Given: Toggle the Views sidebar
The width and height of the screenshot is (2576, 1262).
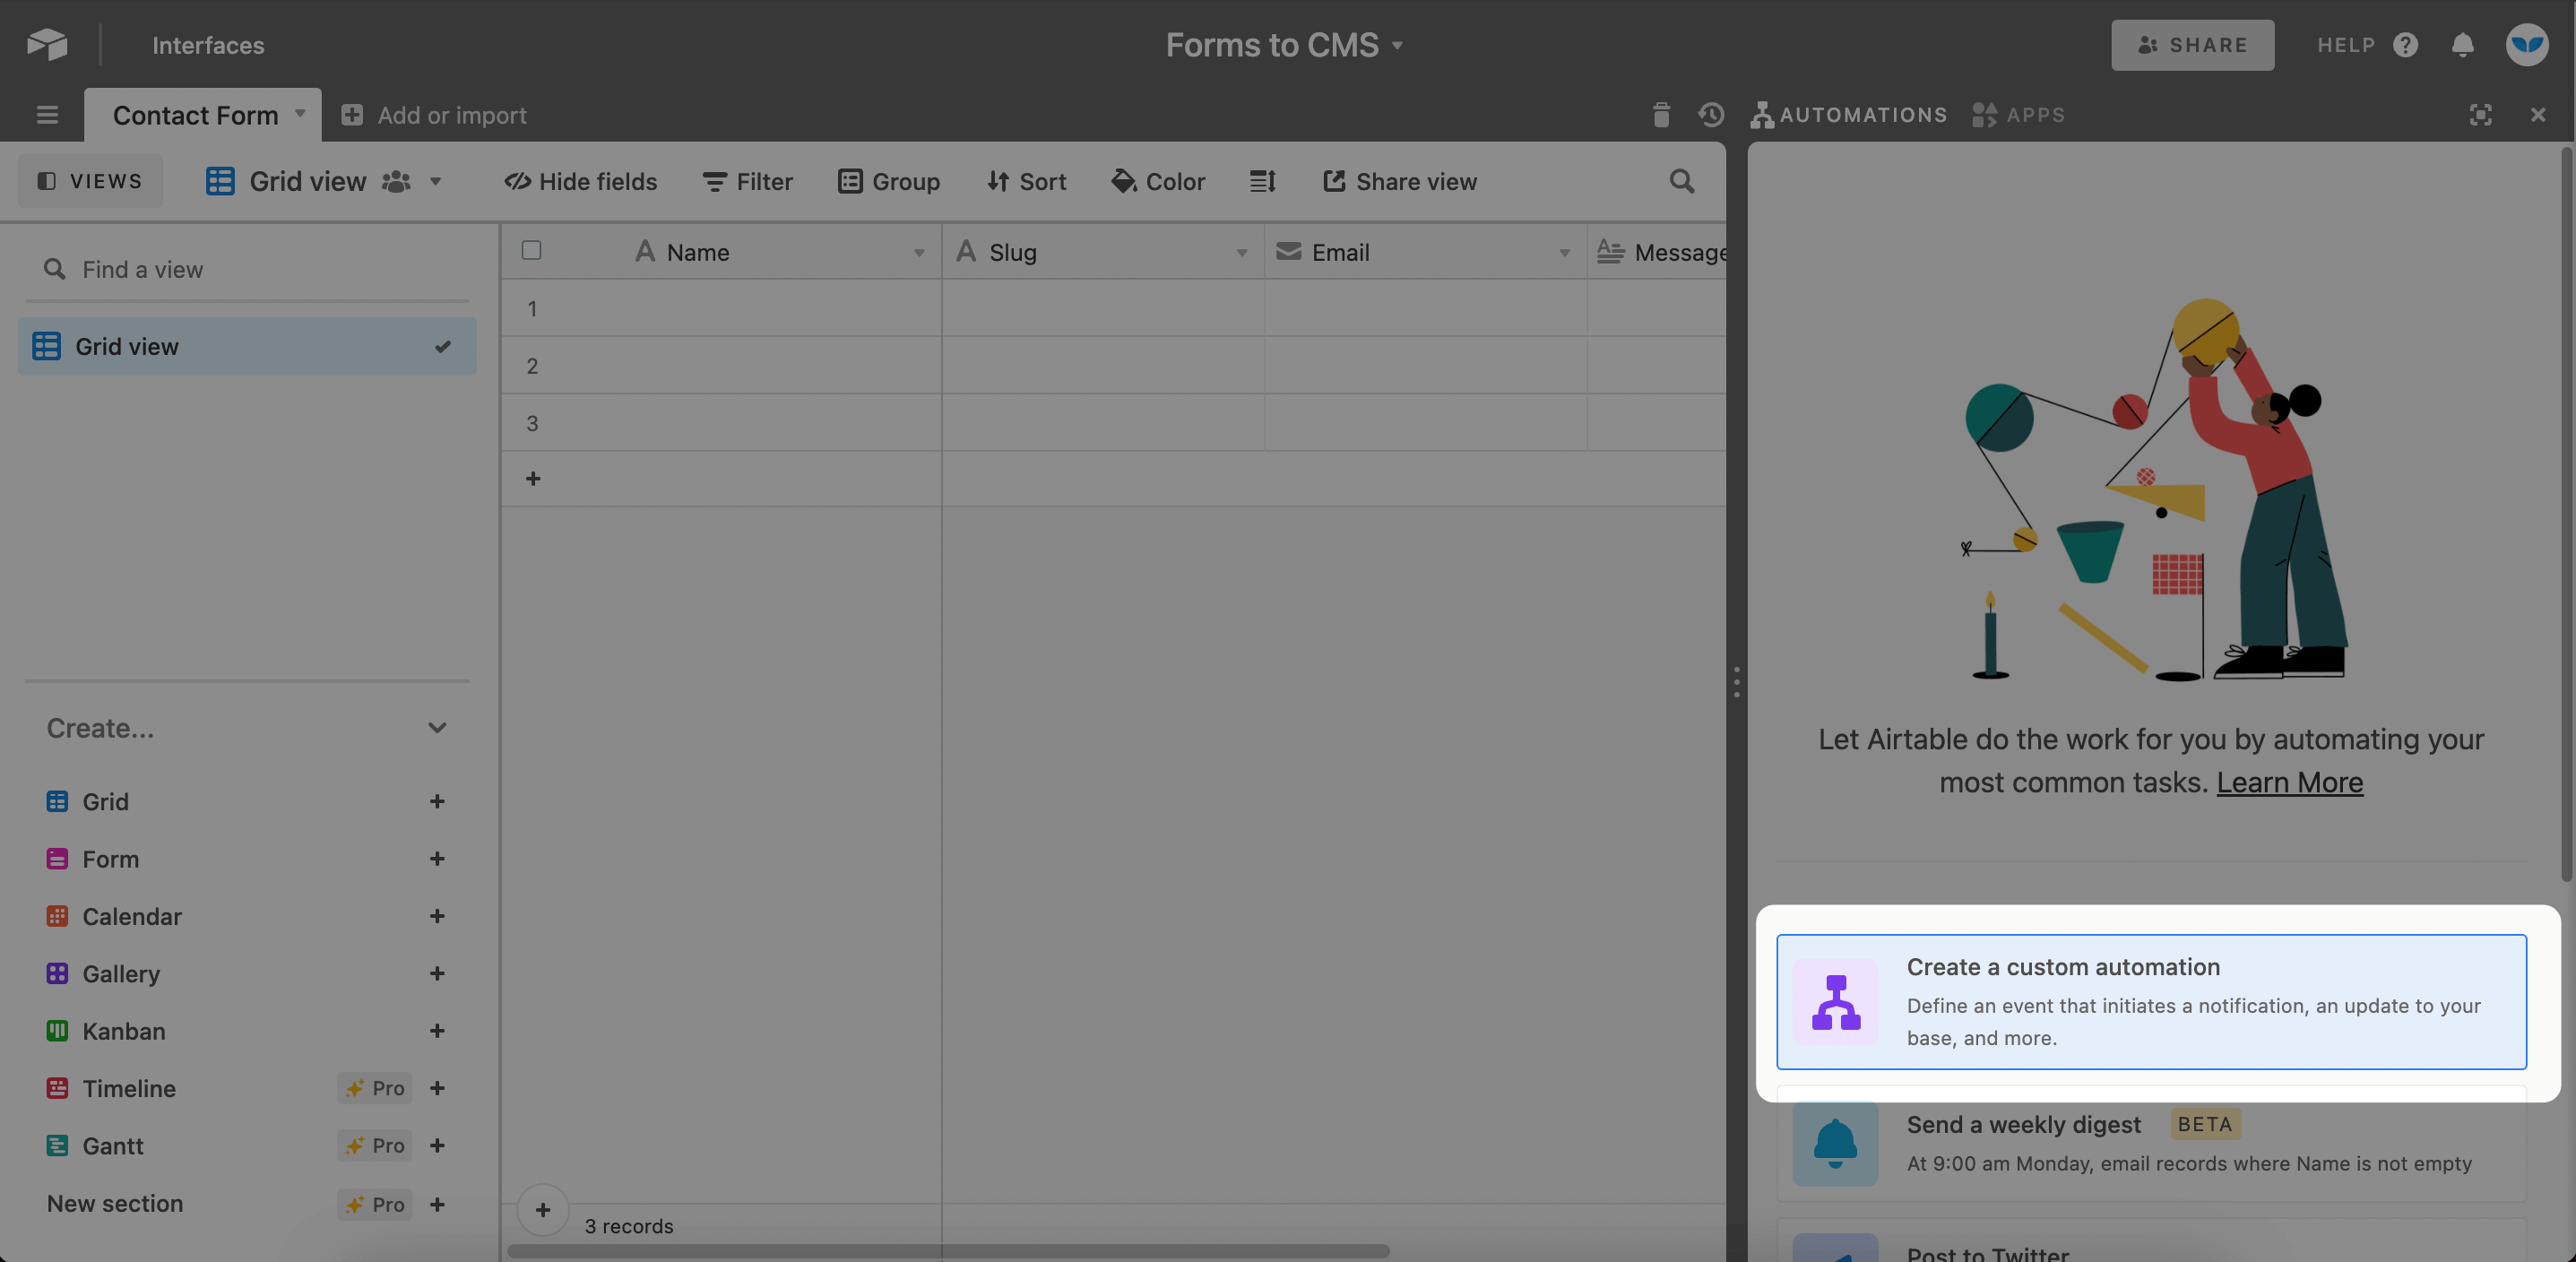Looking at the screenshot, I should click(x=90, y=181).
